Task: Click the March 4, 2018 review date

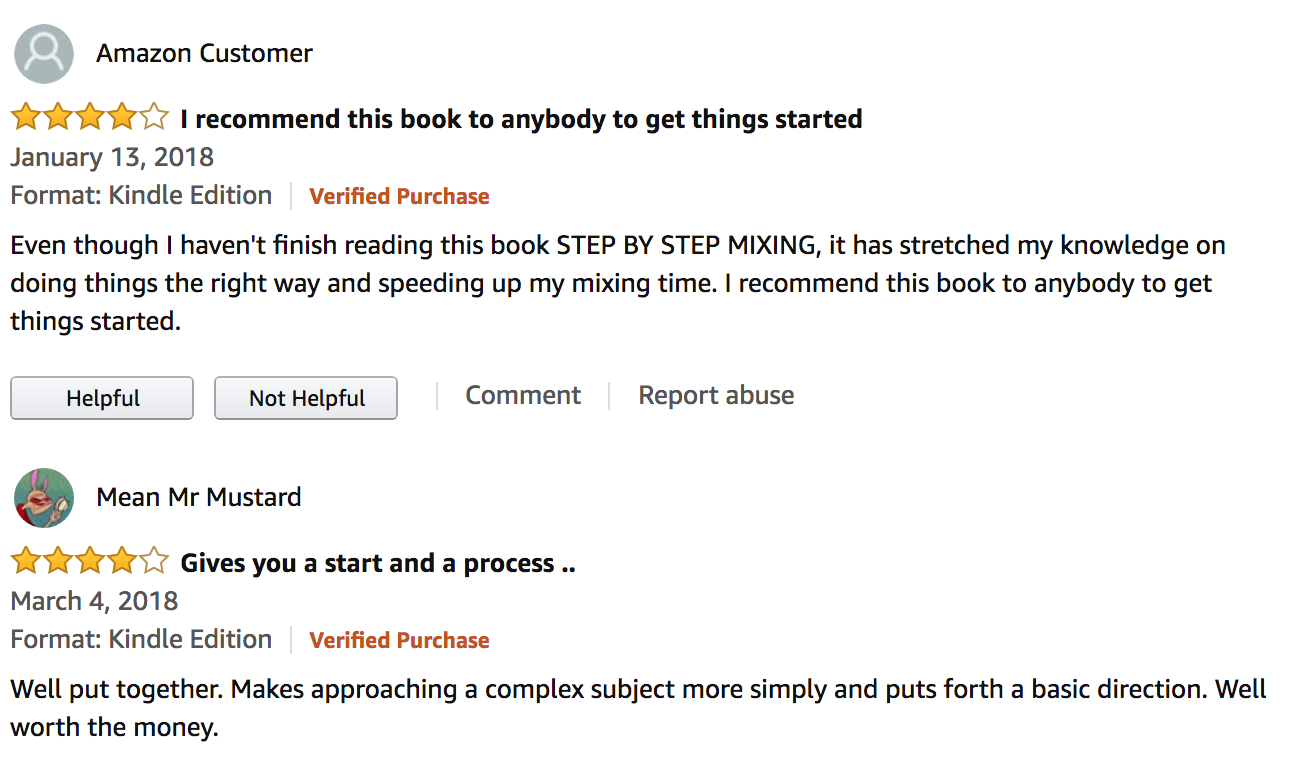Action: (x=94, y=601)
